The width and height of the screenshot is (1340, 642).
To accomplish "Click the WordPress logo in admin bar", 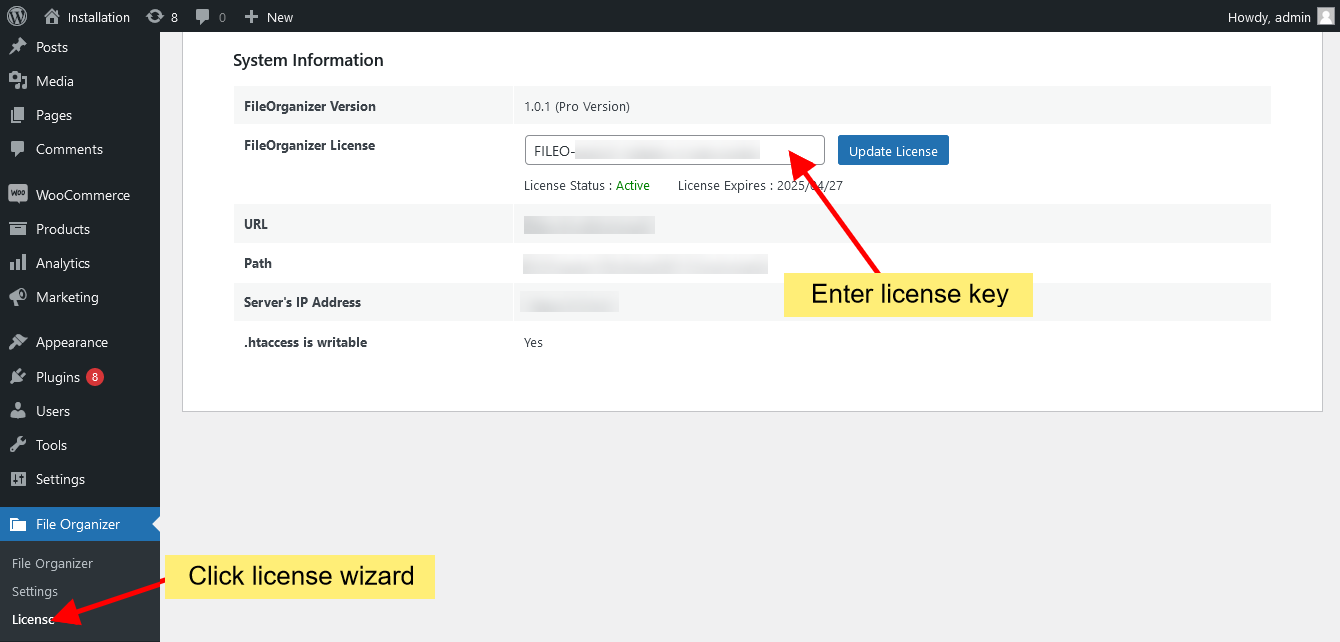I will [x=15, y=16].
